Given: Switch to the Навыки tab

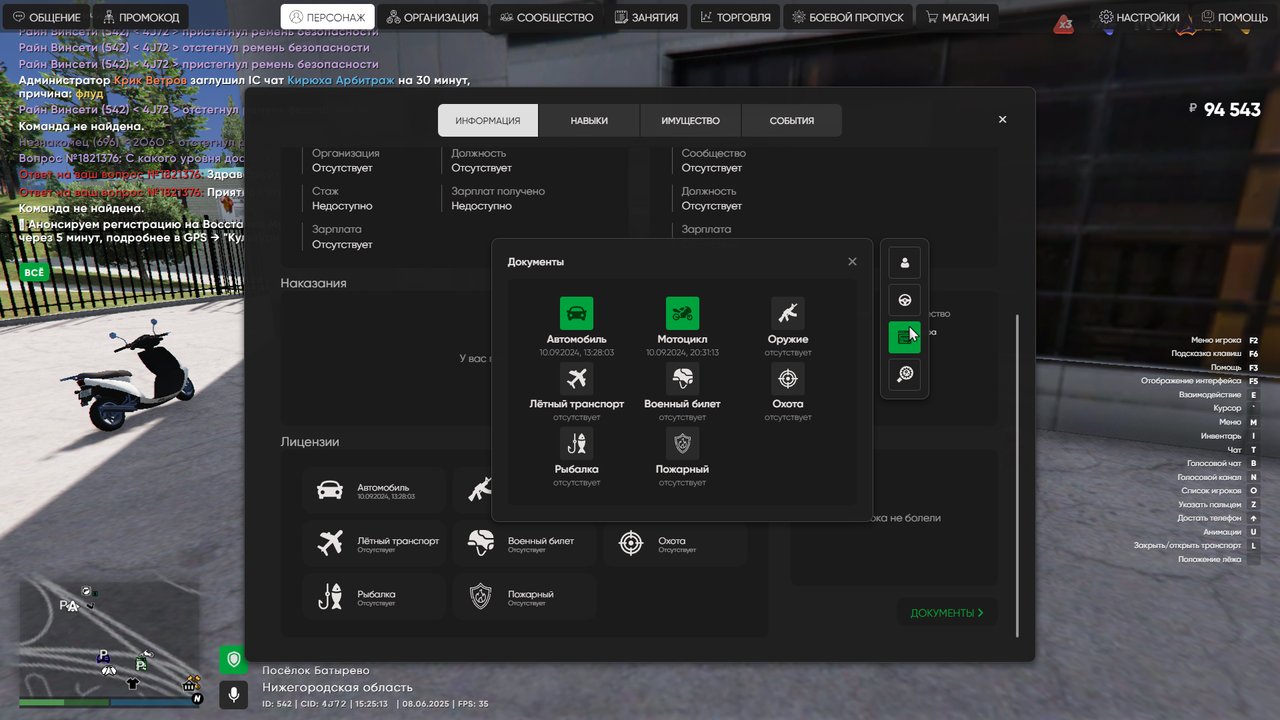Looking at the screenshot, I should coord(589,120).
